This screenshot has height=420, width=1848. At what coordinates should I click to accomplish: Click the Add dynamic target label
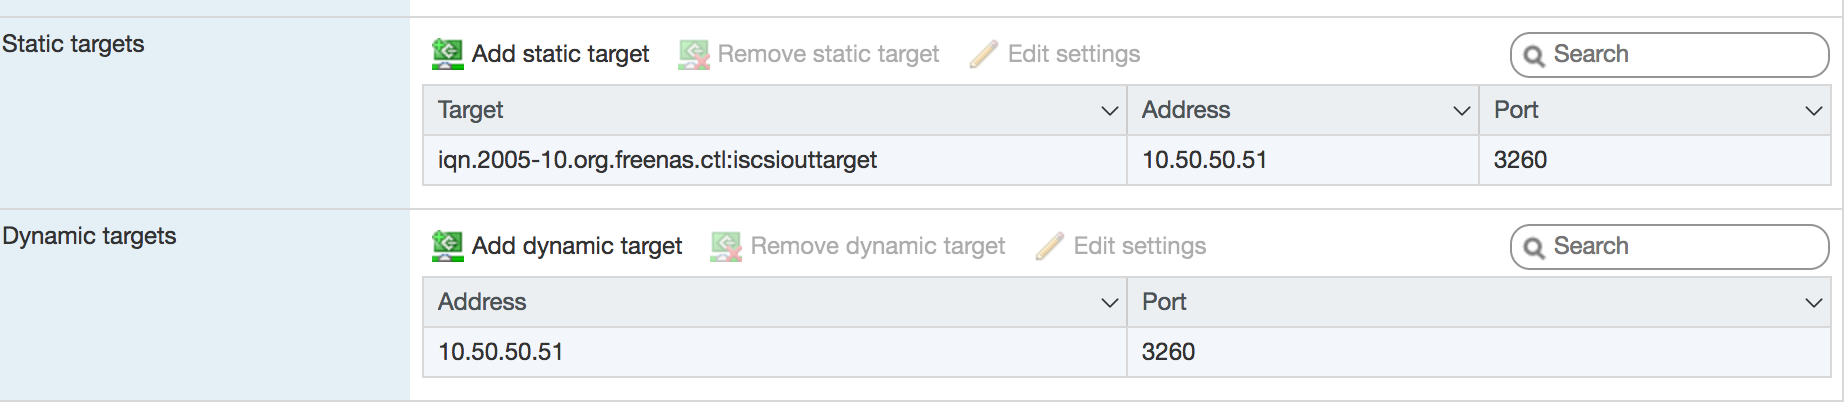coord(577,246)
